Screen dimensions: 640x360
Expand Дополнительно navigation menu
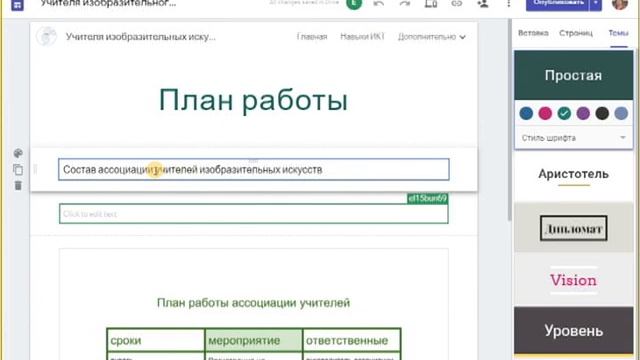click(432, 37)
